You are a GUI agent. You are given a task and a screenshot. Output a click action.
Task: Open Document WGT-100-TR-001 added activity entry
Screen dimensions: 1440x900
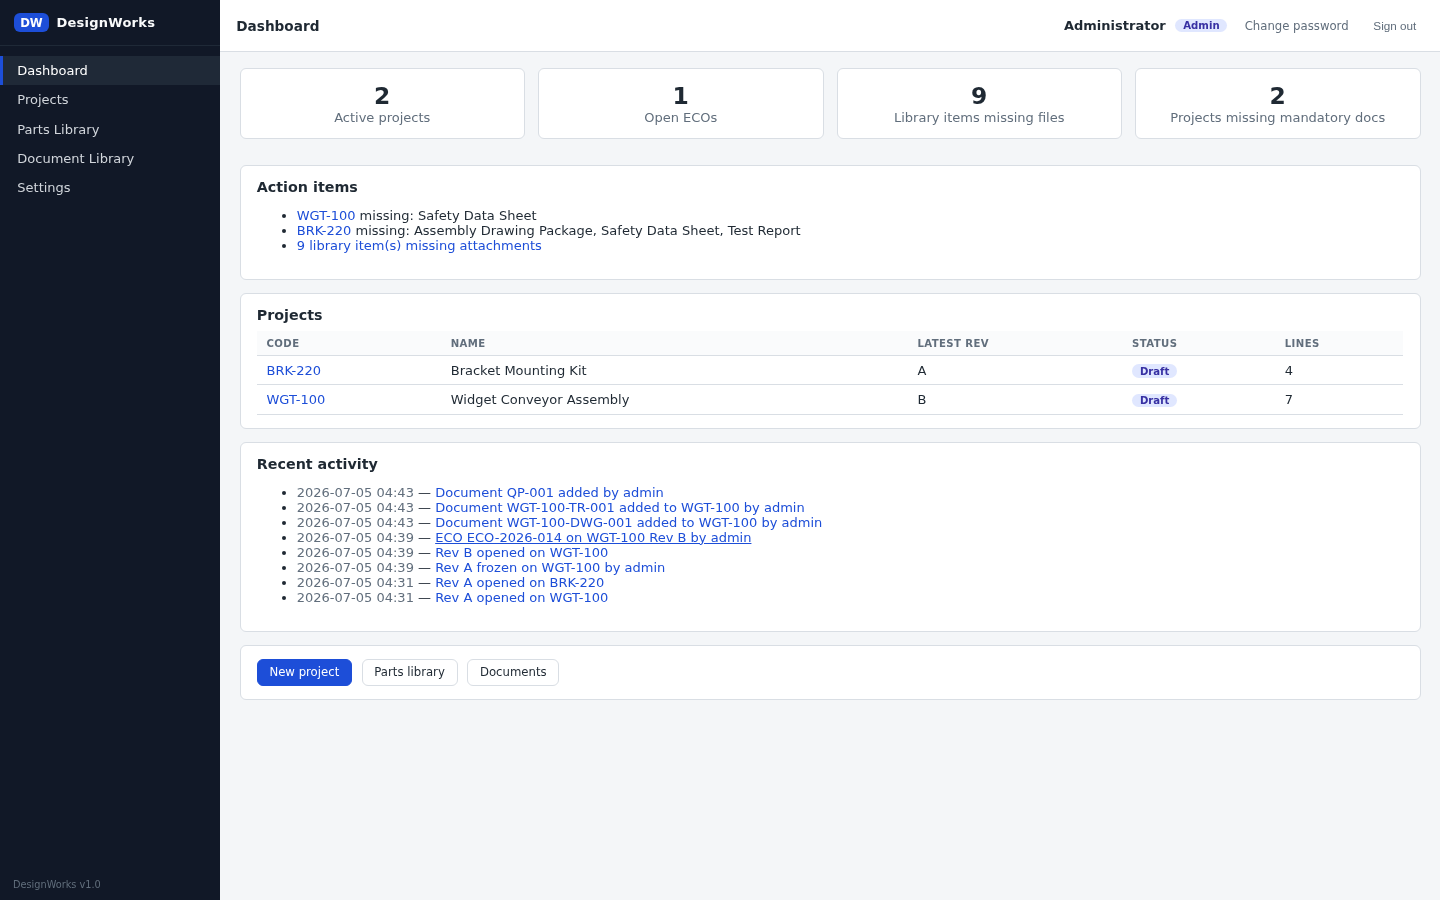pyautogui.click(x=620, y=508)
